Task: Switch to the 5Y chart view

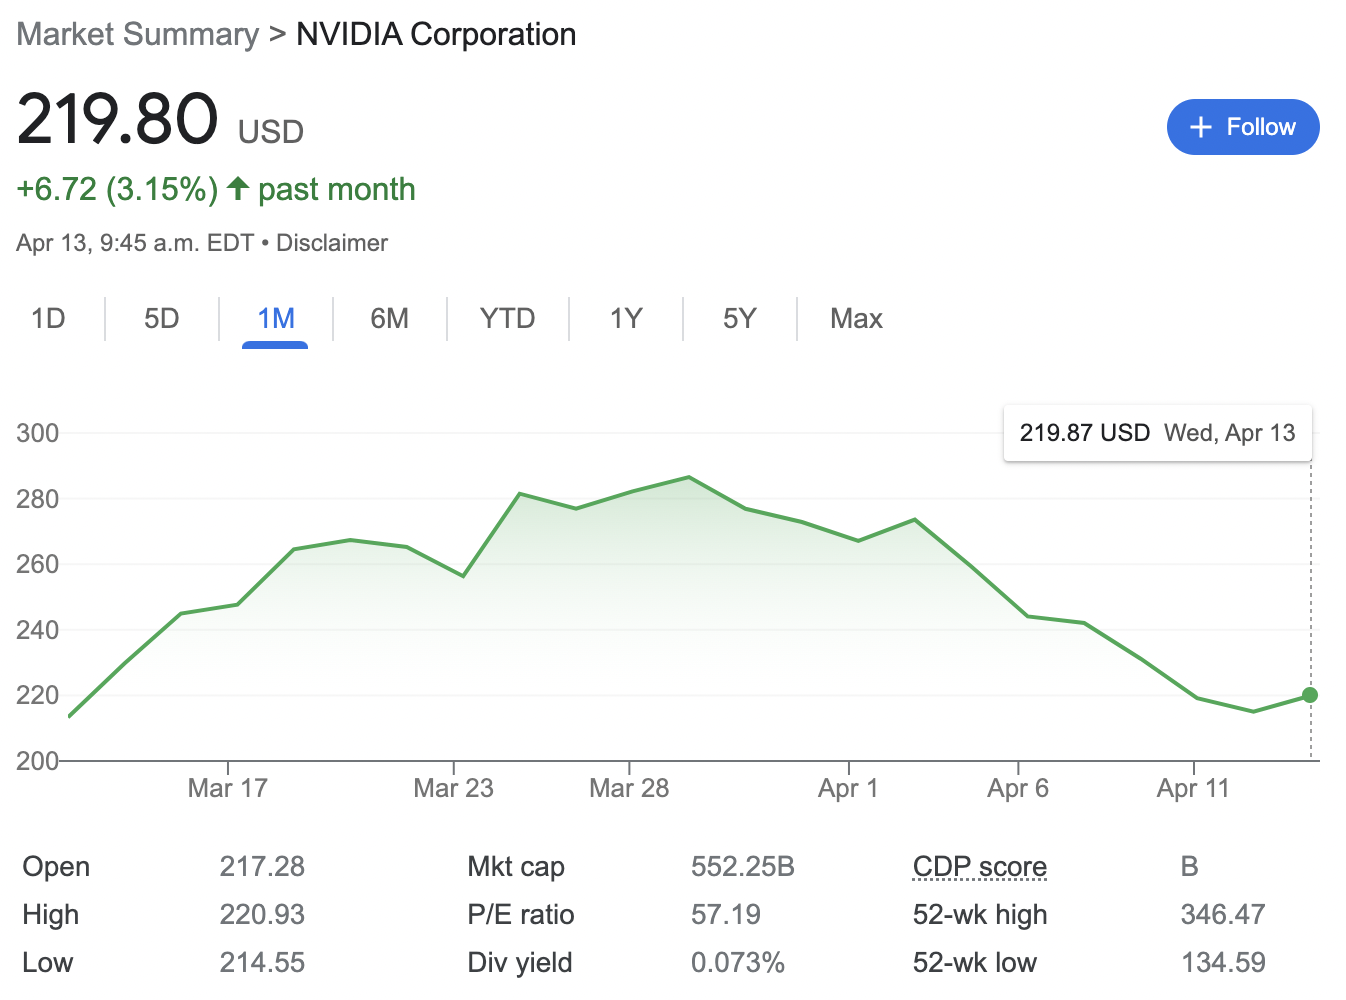Action: (x=740, y=318)
